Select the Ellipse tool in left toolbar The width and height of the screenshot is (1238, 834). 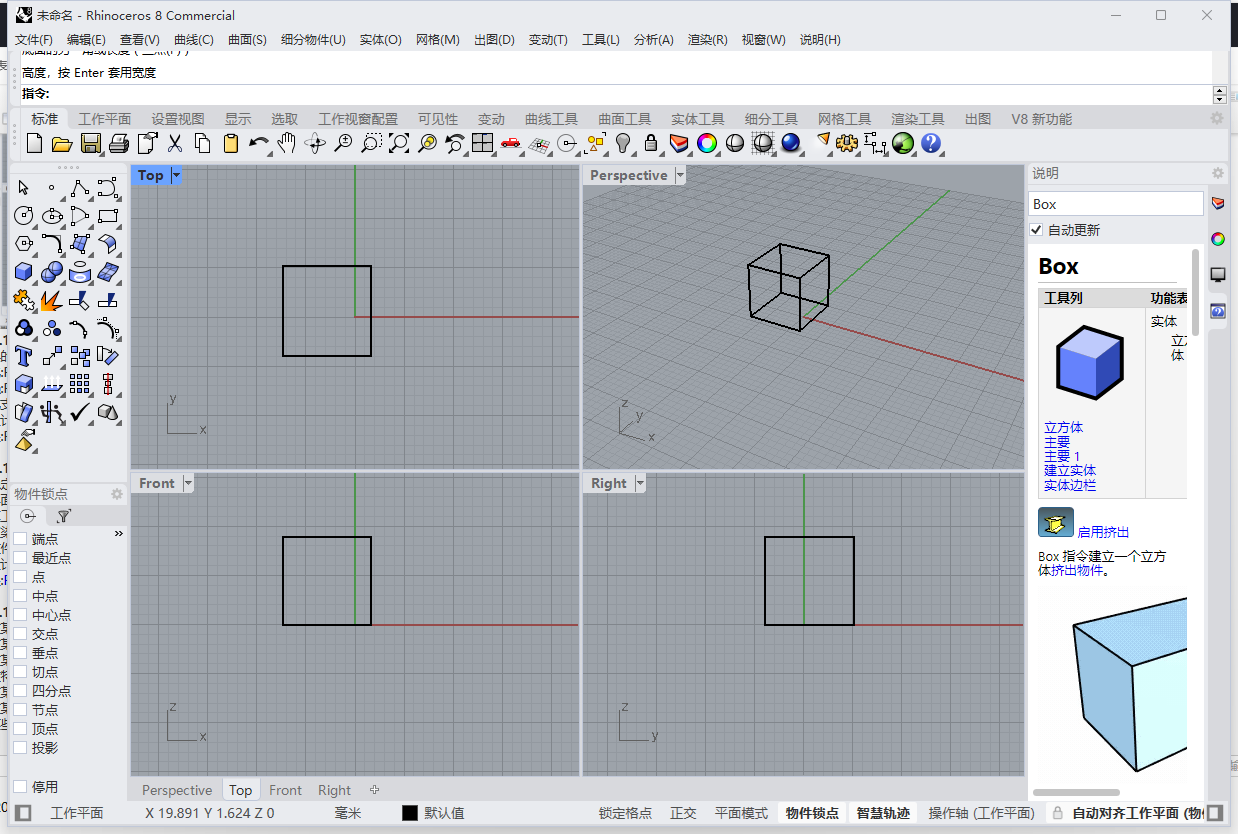52,216
